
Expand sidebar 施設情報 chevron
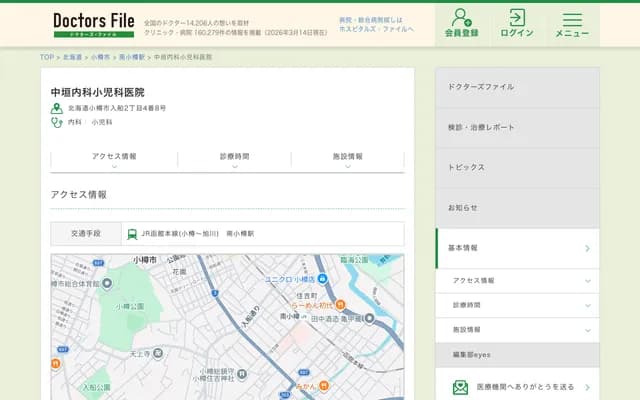tap(587, 329)
